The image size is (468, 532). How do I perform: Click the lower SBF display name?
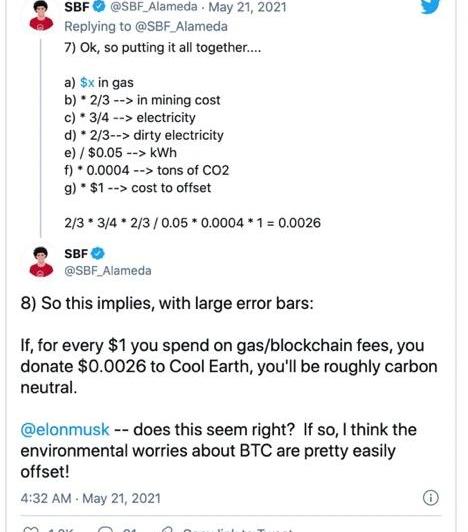pos(76,253)
